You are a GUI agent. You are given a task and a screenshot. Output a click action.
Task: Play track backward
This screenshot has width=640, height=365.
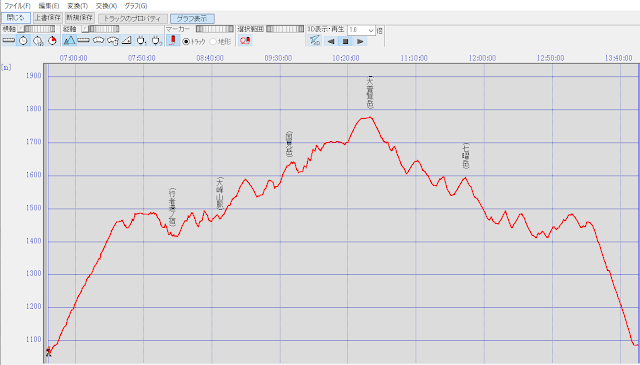331,41
